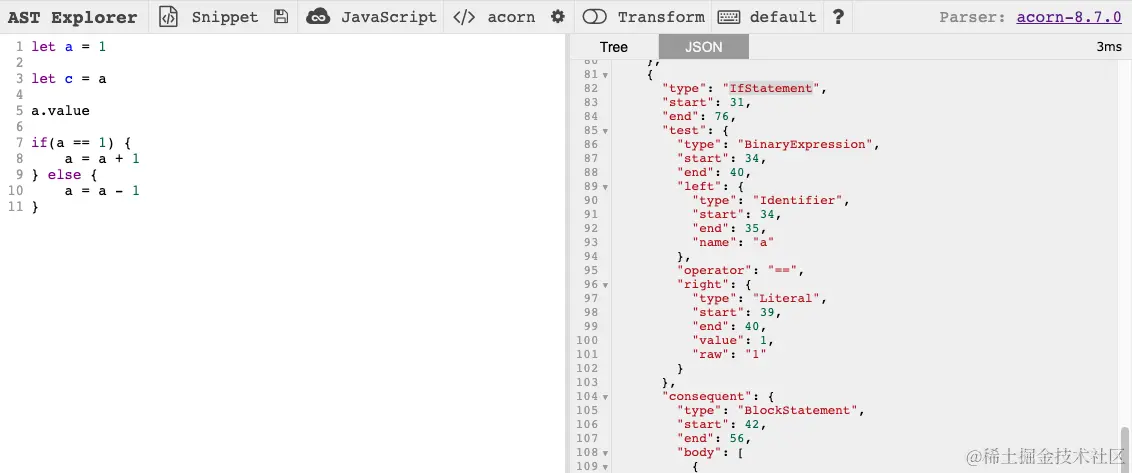Click the keyboard keybindings icon

click(x=729, y=17)
